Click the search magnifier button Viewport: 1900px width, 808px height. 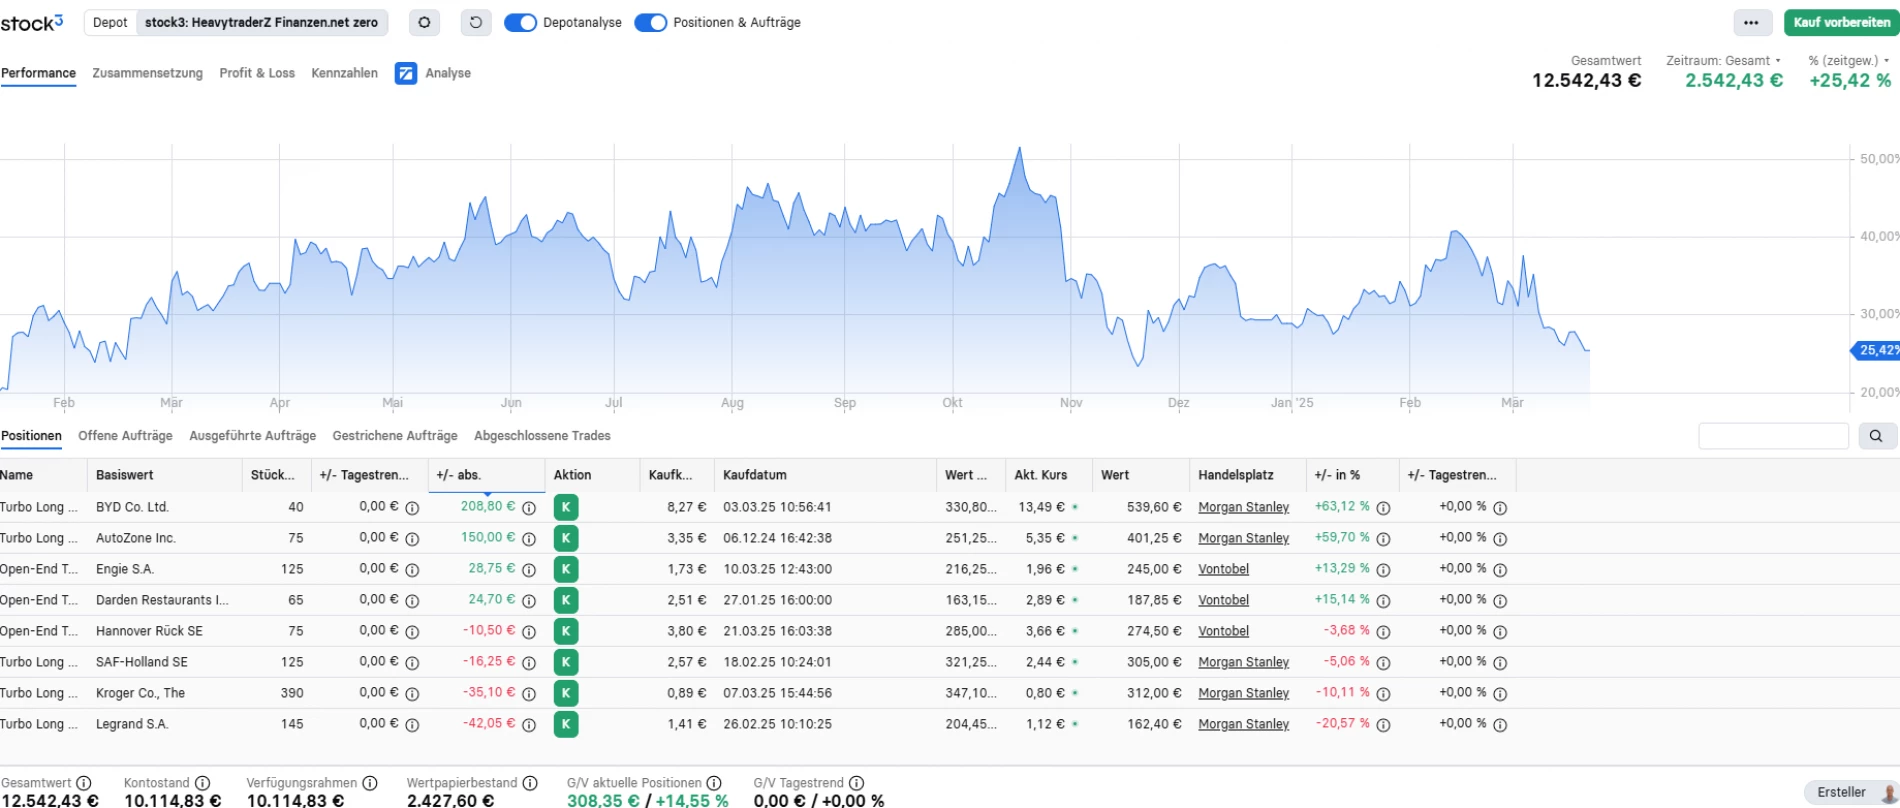[1876, 436]
